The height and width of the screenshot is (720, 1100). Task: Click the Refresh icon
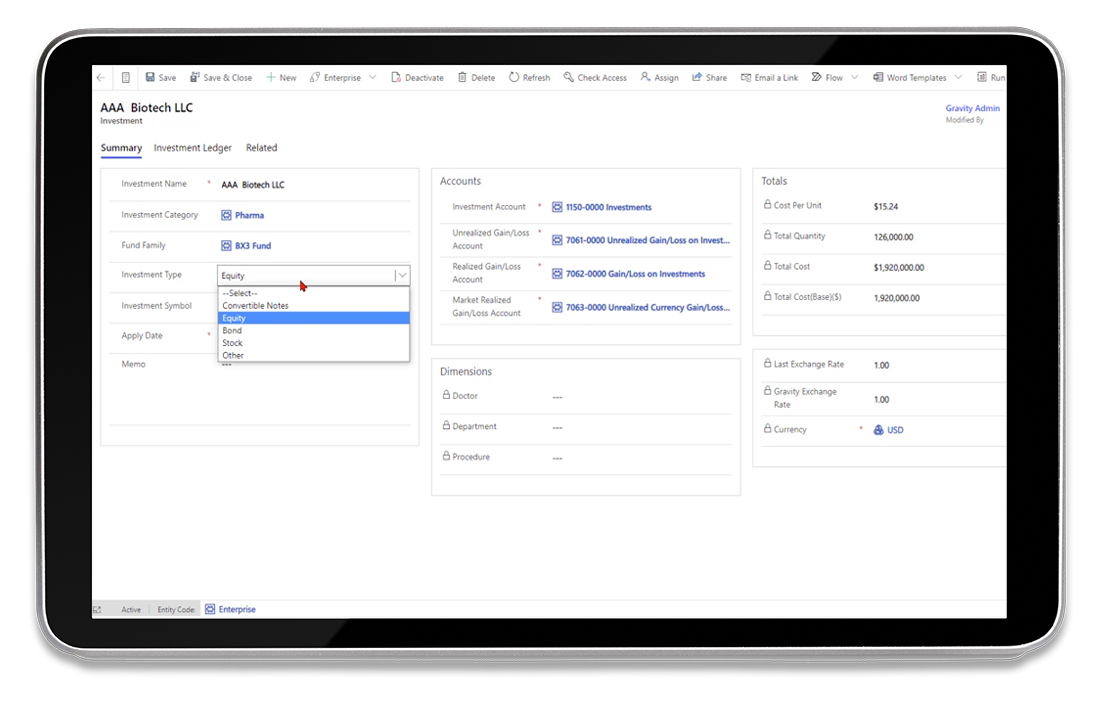pyautogui.click(x=514, y=77)
